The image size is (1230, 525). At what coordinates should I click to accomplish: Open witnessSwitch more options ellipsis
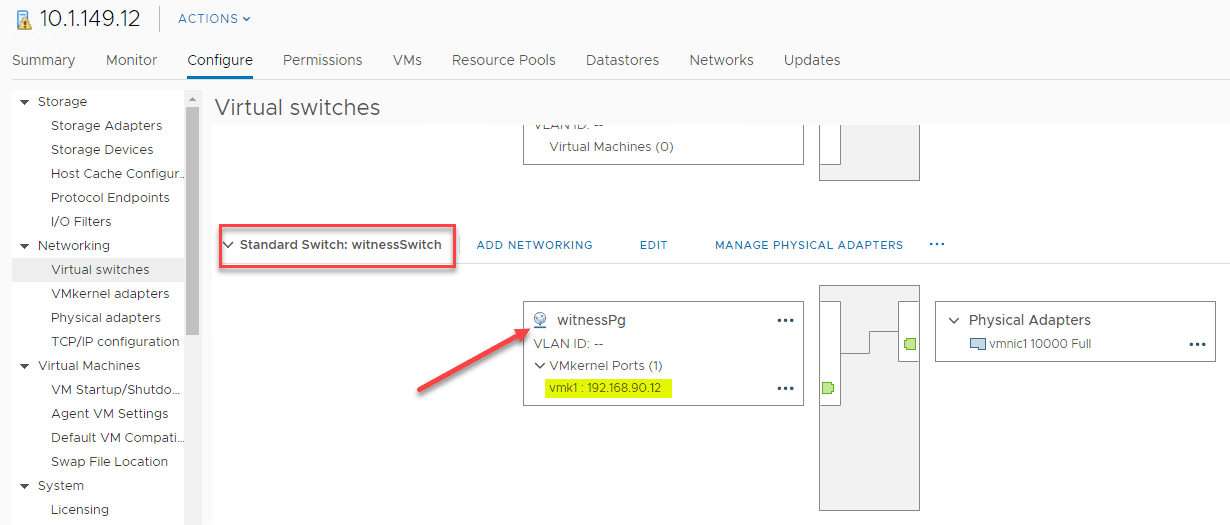click(x=937, y=244)
